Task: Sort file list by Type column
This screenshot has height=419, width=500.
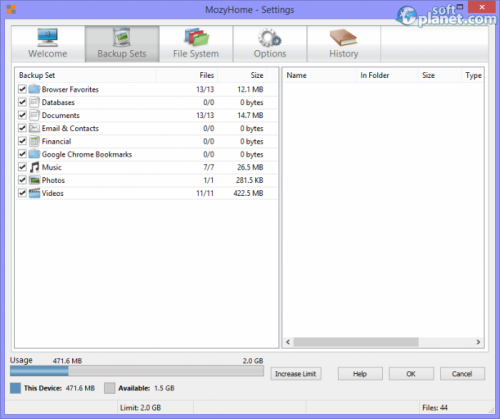Action: pos(473,75)
